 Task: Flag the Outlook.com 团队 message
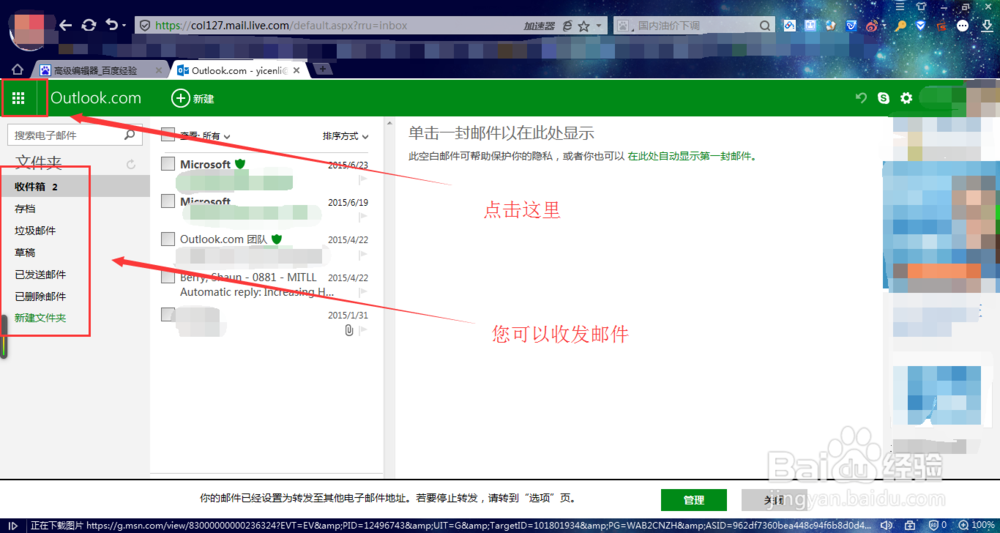(x=364, y=254)
